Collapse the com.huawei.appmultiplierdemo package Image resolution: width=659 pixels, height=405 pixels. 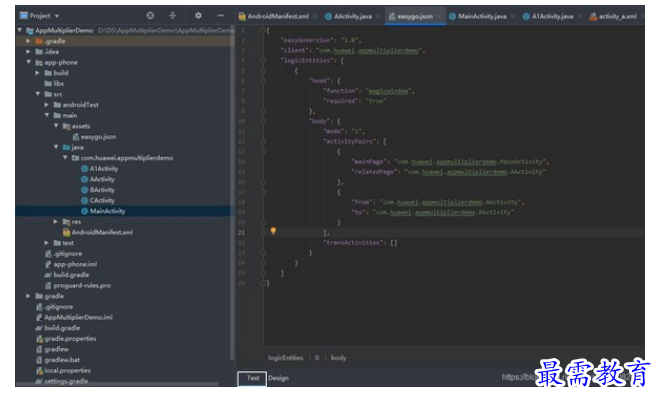click(x=65, y=158)
